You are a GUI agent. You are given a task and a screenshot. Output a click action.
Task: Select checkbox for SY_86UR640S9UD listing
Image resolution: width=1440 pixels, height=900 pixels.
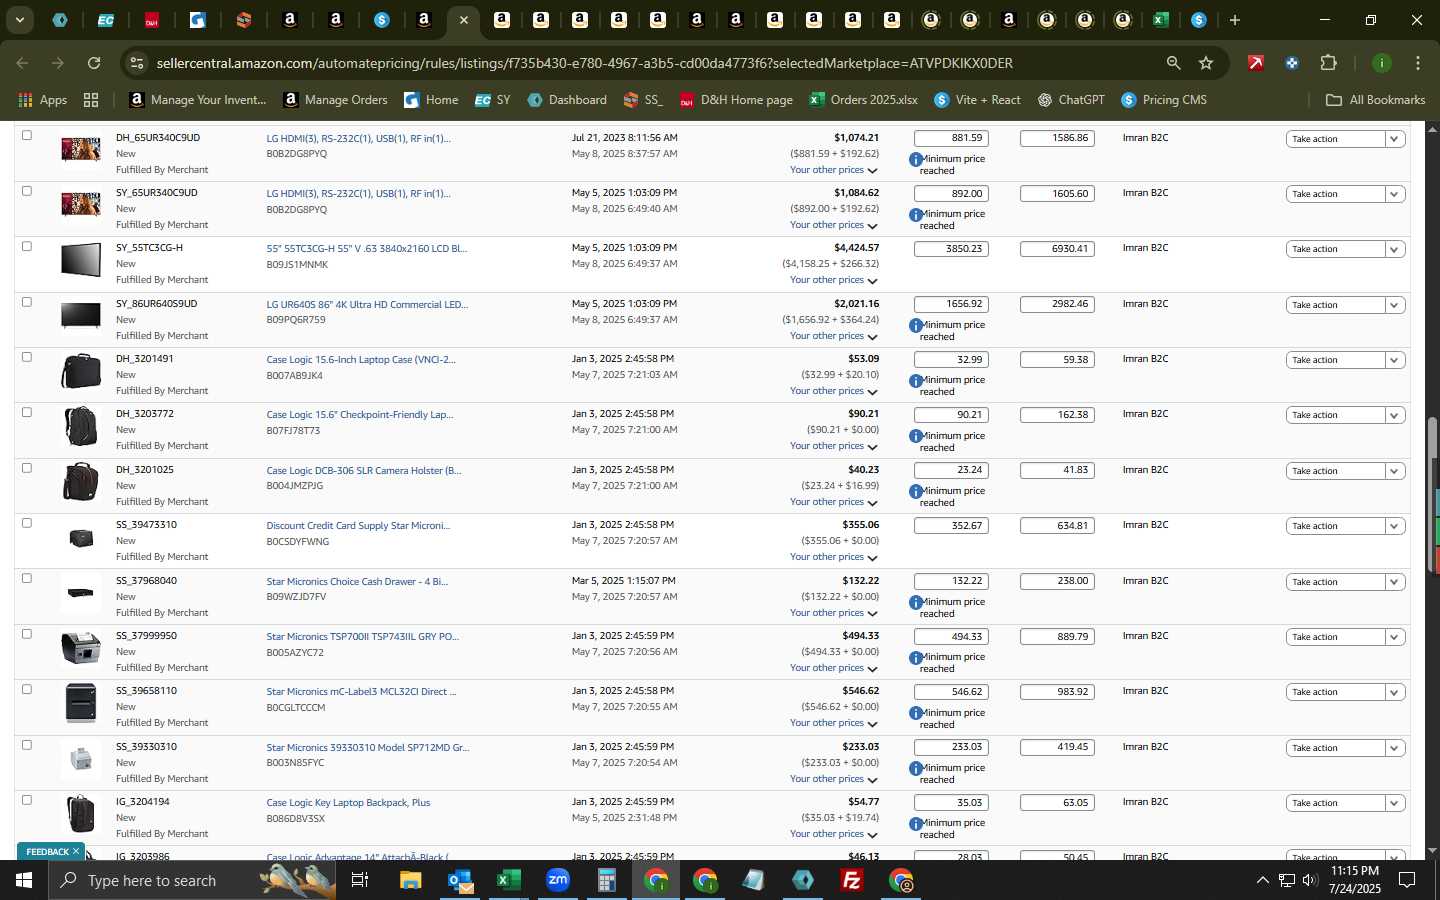pyautogui.click(x=27, y=301)
